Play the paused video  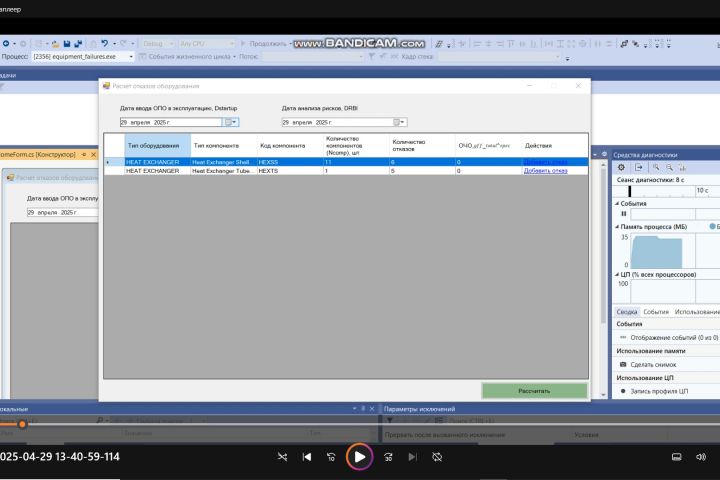(360, 457)
